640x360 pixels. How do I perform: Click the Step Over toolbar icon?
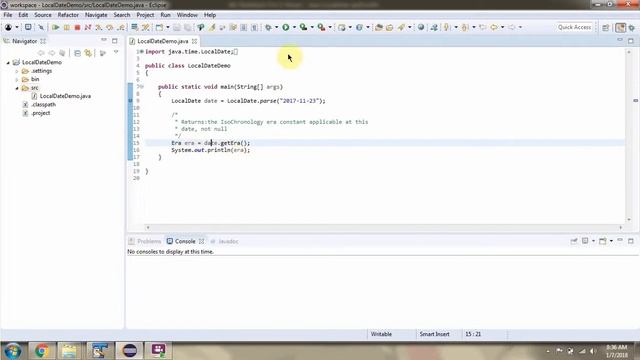click(x=109, y=27)
